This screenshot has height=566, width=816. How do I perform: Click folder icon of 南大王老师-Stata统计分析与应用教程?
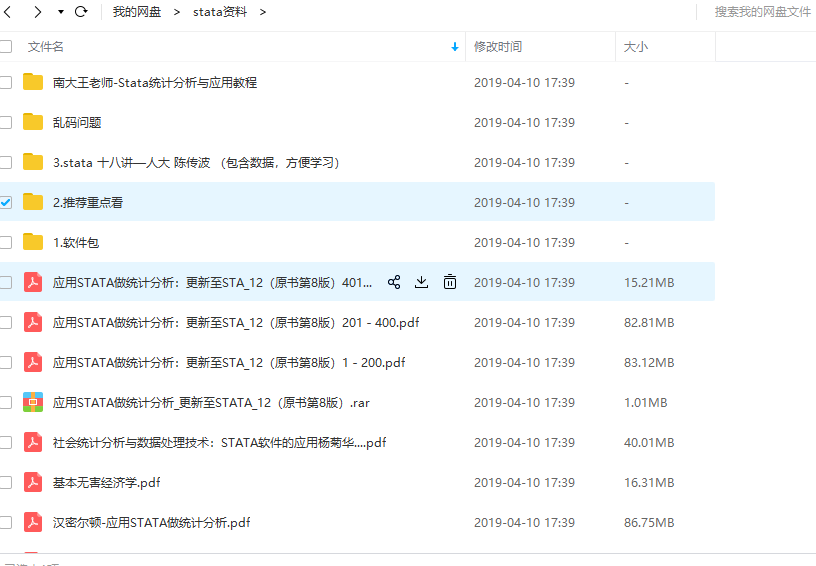coord(33,82)
